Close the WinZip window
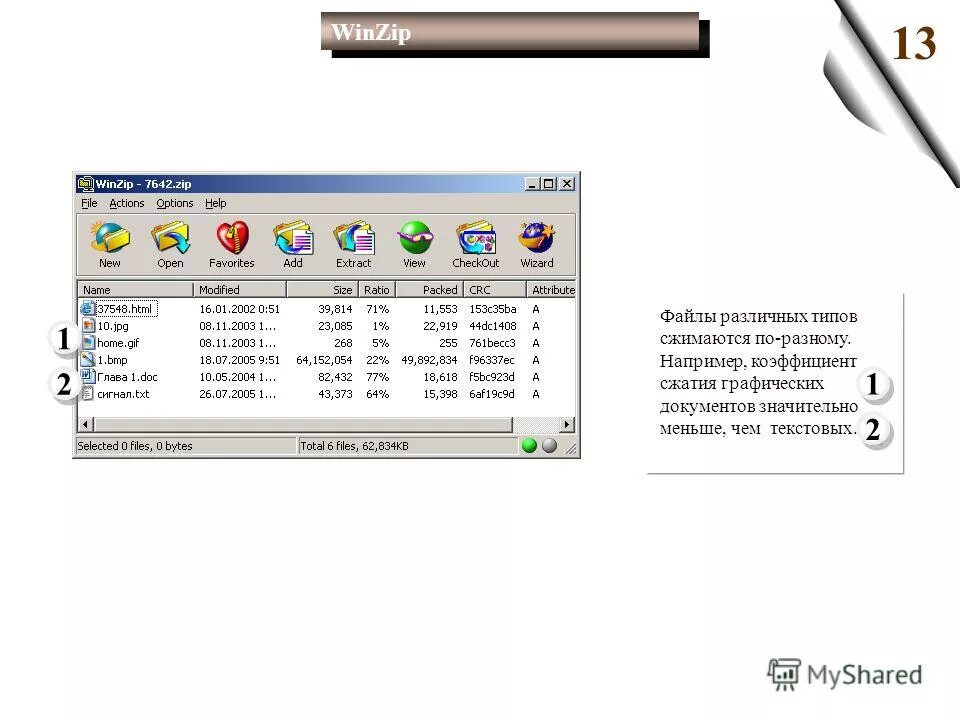The image size is (960, 720). click(x=568, y=184)
